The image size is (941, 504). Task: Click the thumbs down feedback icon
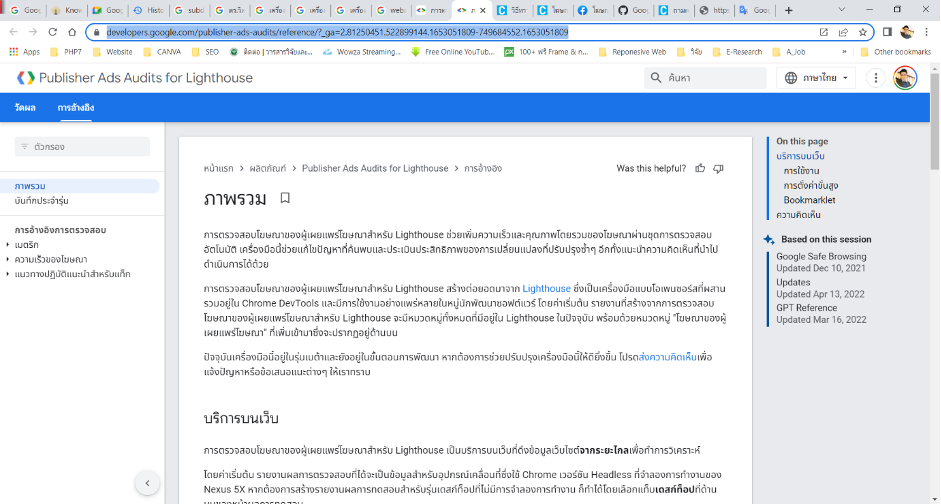click(x=716, y=169)
